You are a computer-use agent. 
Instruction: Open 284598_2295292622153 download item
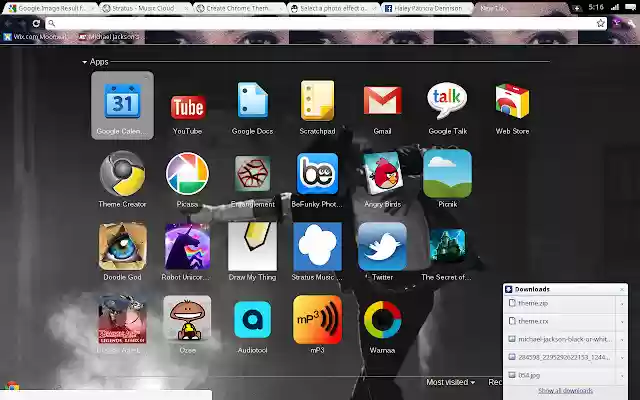click(x=560, y=358)
